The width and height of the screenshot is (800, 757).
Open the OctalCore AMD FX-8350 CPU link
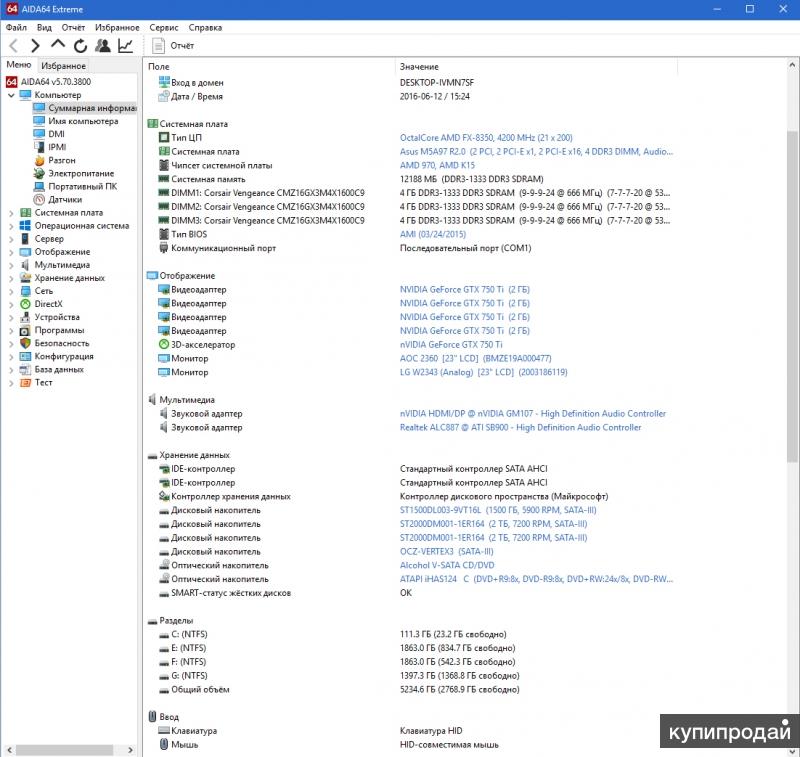pos(486,138)
